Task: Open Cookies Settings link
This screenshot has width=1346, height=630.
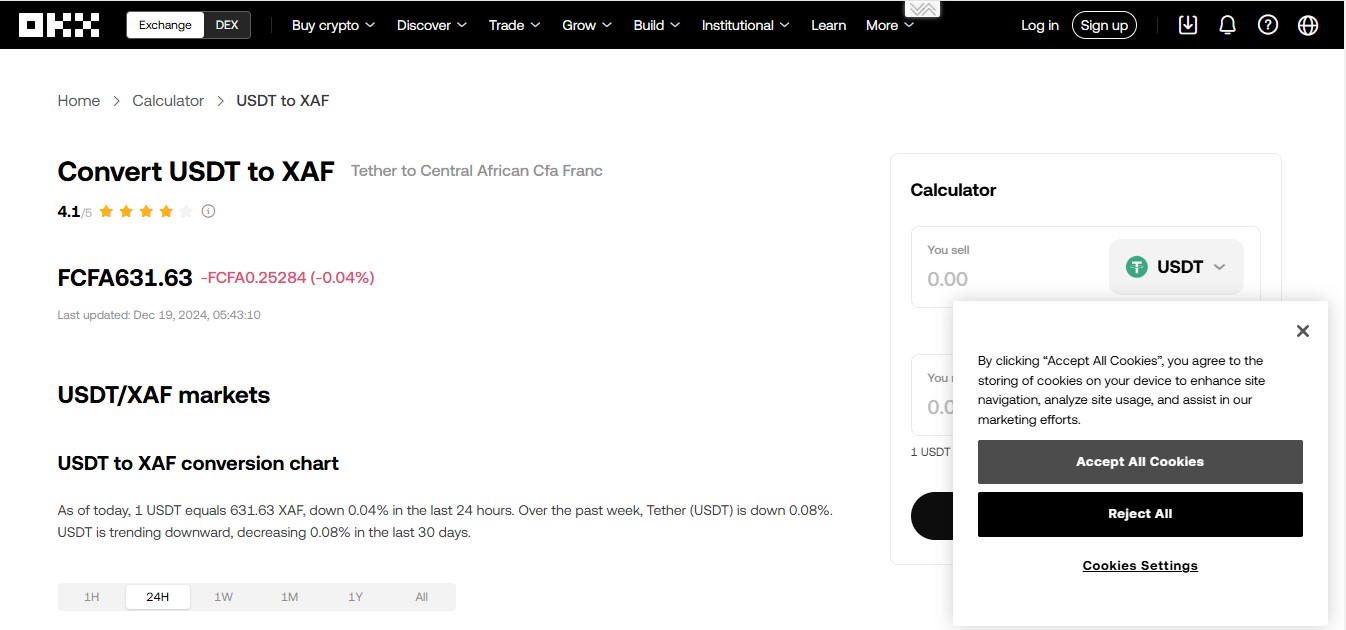Action: coord(1140,566)
